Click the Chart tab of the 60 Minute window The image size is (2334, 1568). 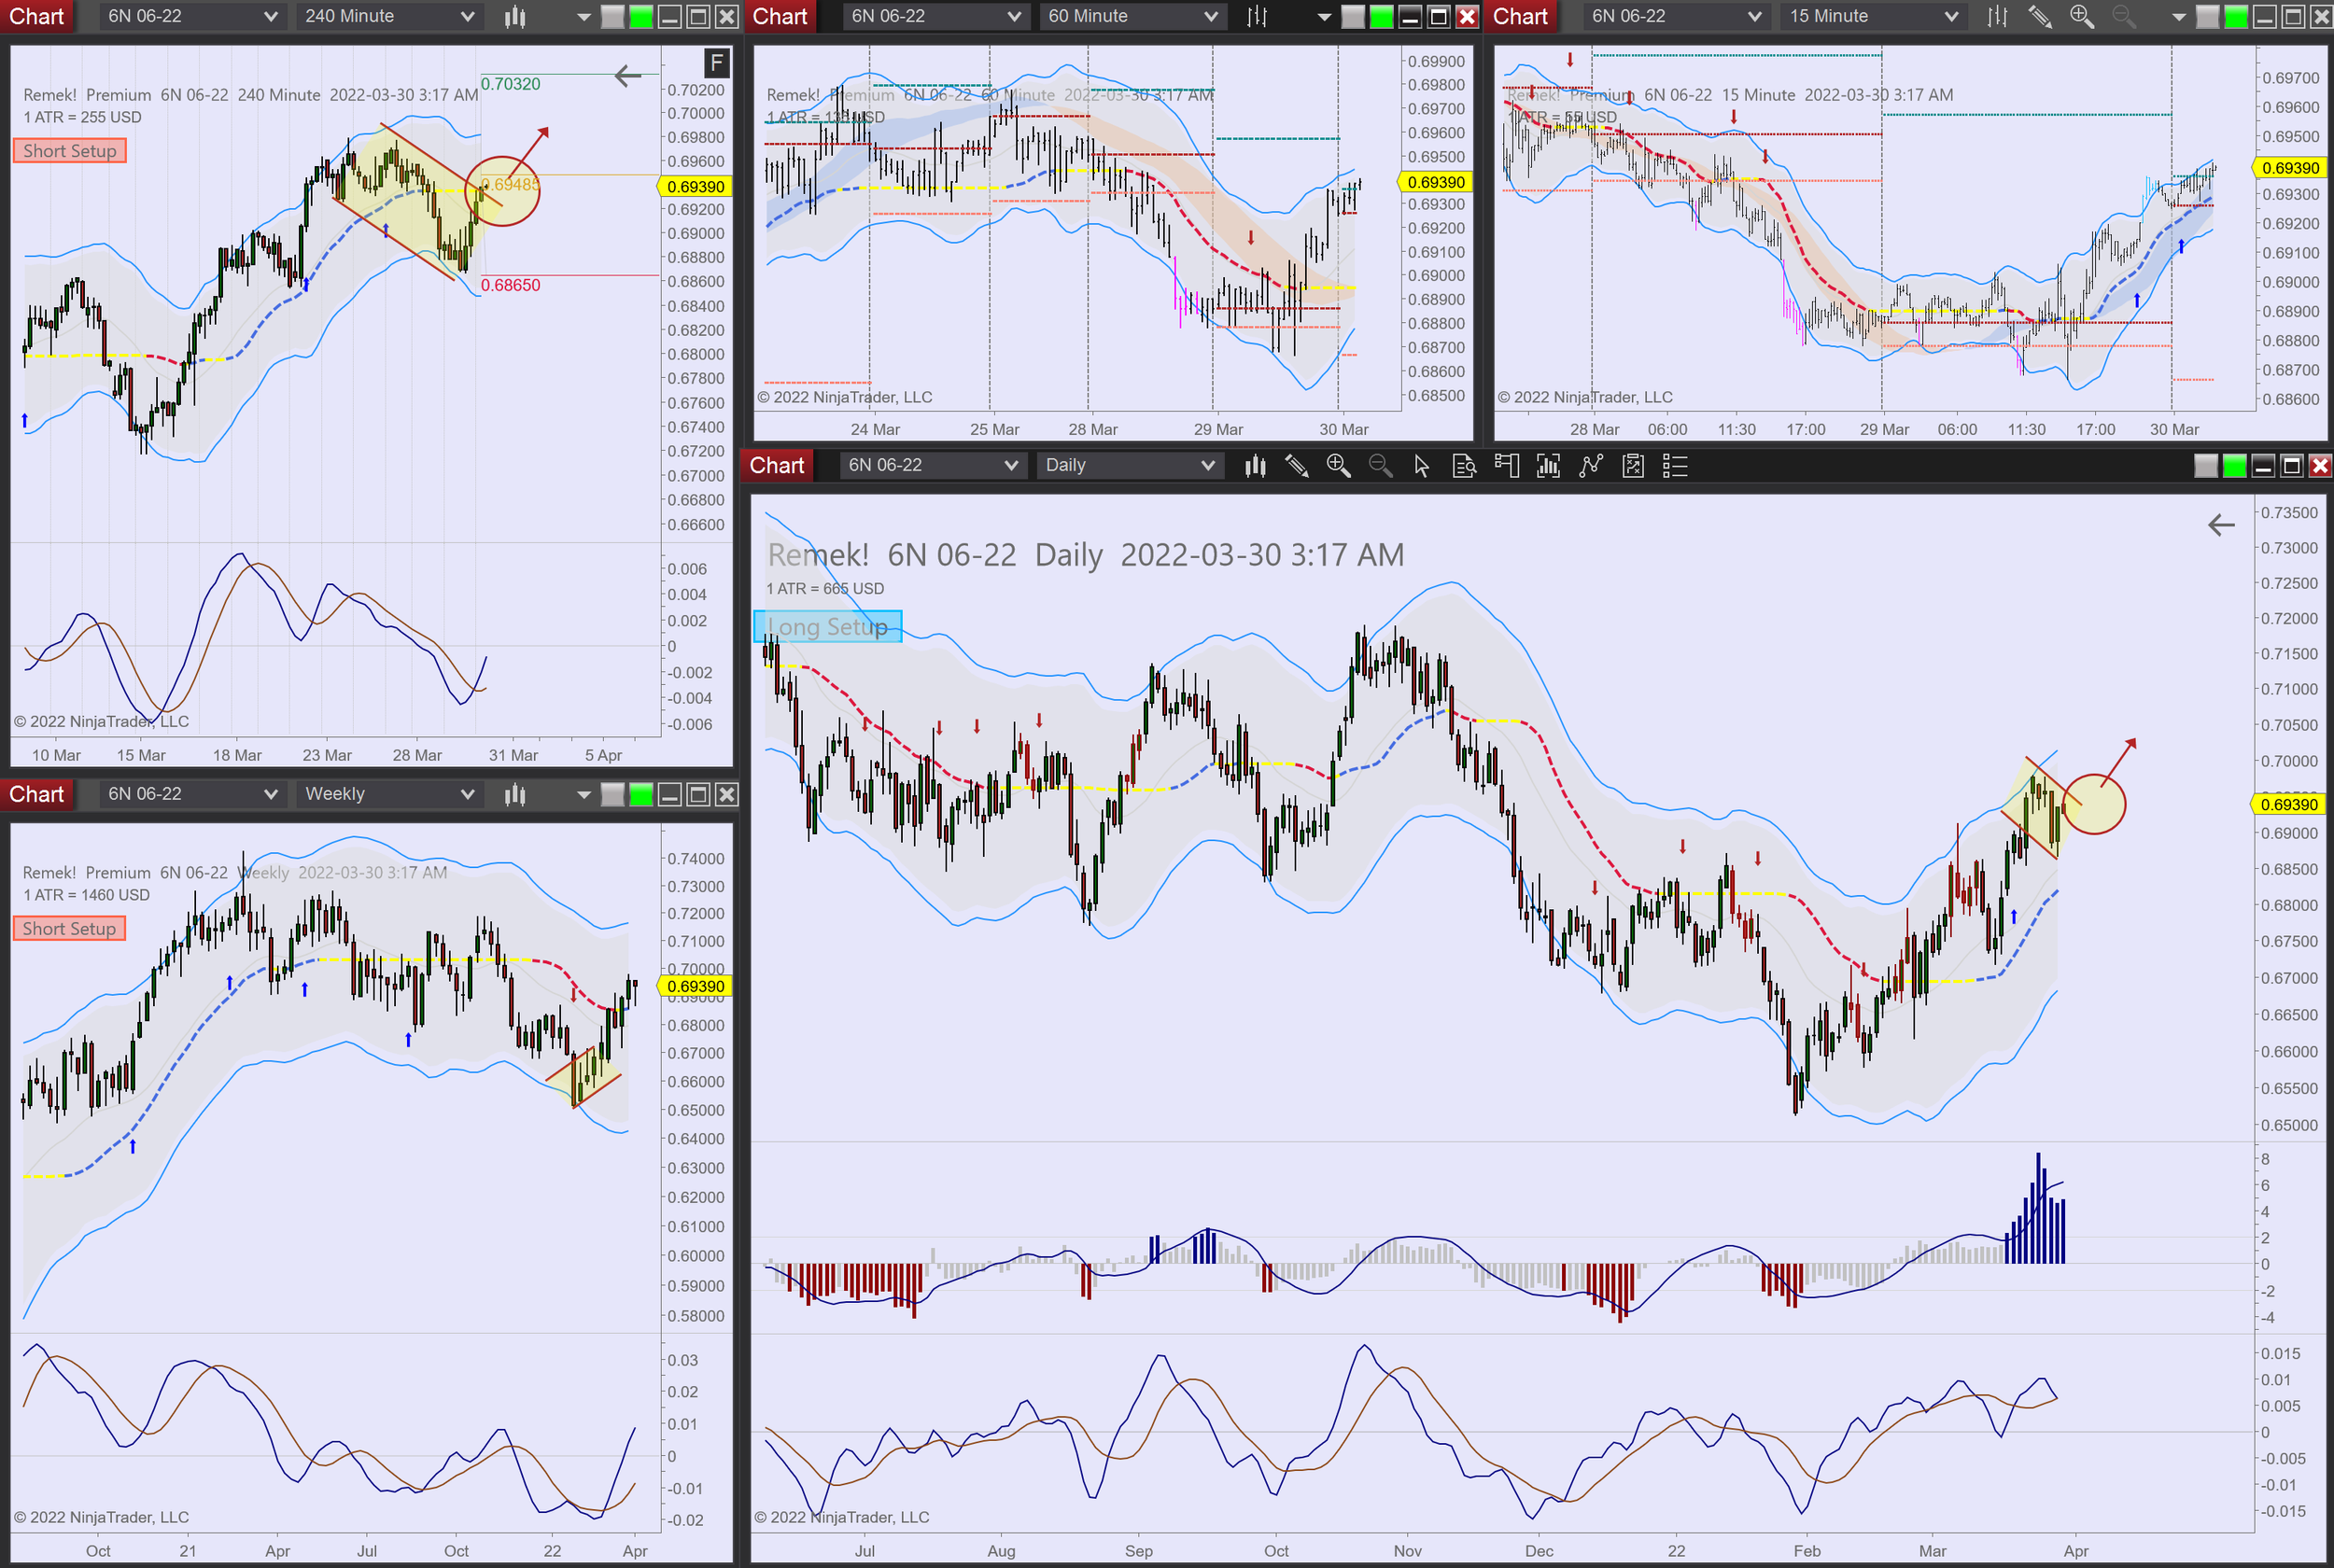pyautogui.click(x=780, y=16)
